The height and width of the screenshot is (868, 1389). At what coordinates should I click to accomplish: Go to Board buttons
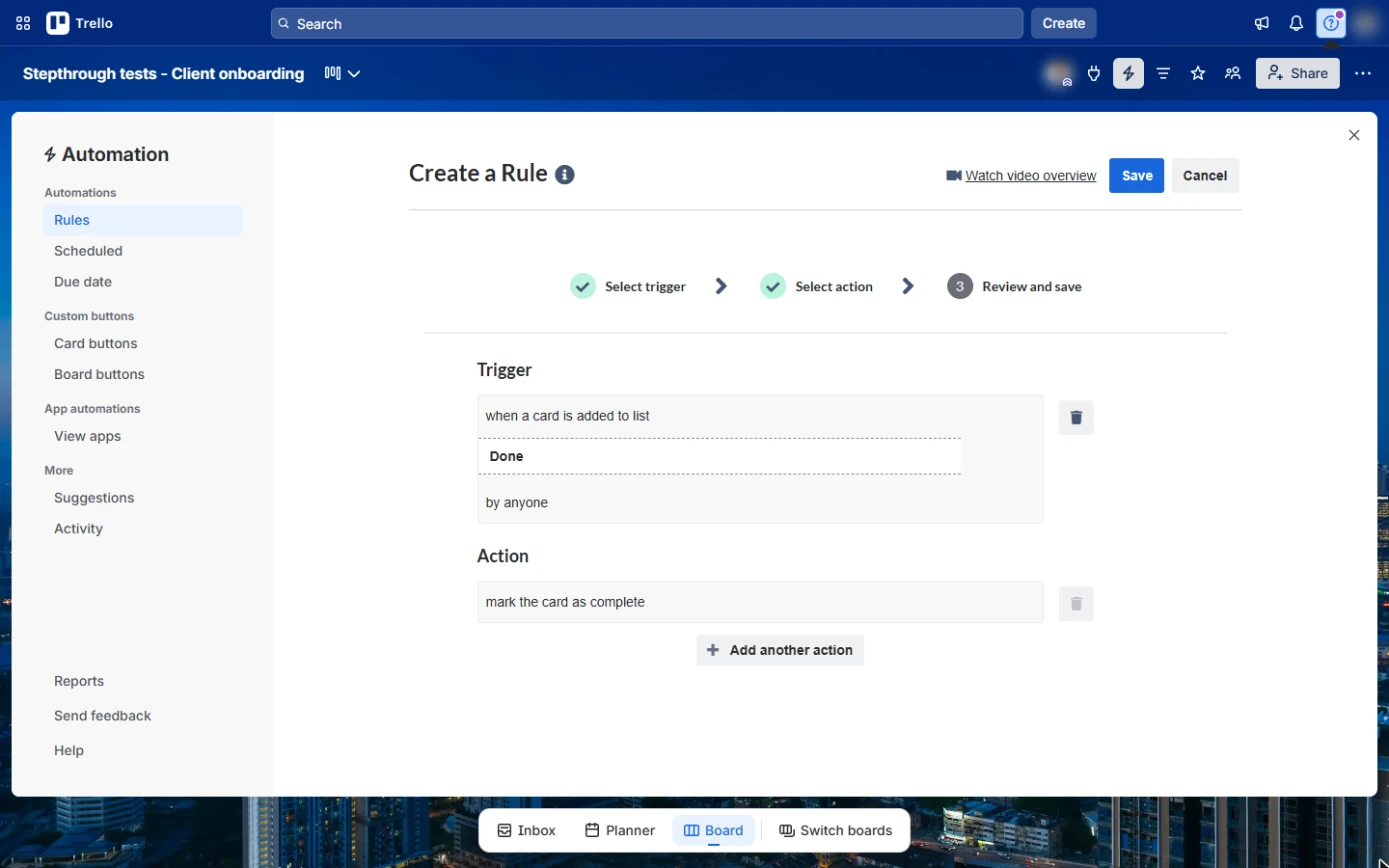click(142, 374)
